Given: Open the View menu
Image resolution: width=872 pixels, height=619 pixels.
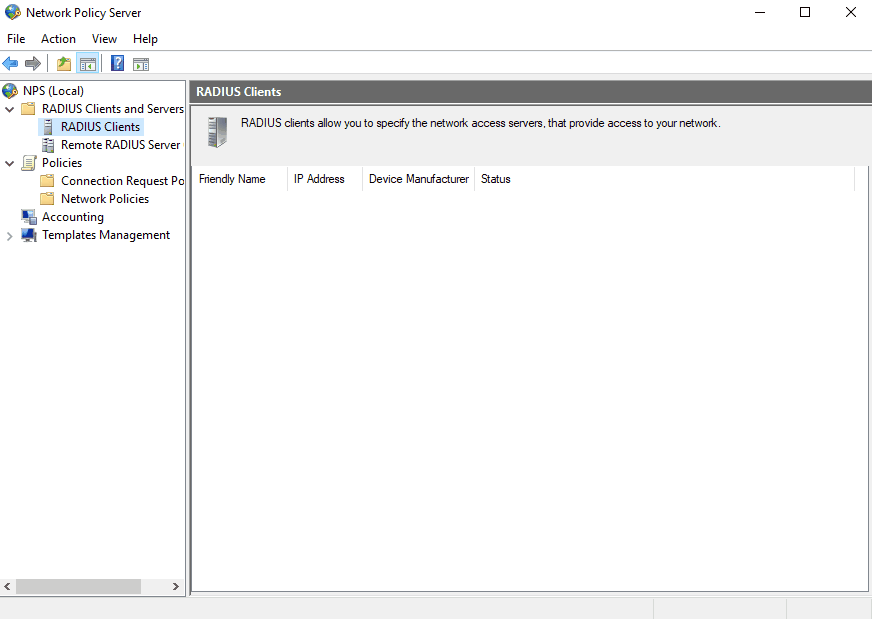Looking at the screenshot, I should pyautogui.click(x=105, y=39).
